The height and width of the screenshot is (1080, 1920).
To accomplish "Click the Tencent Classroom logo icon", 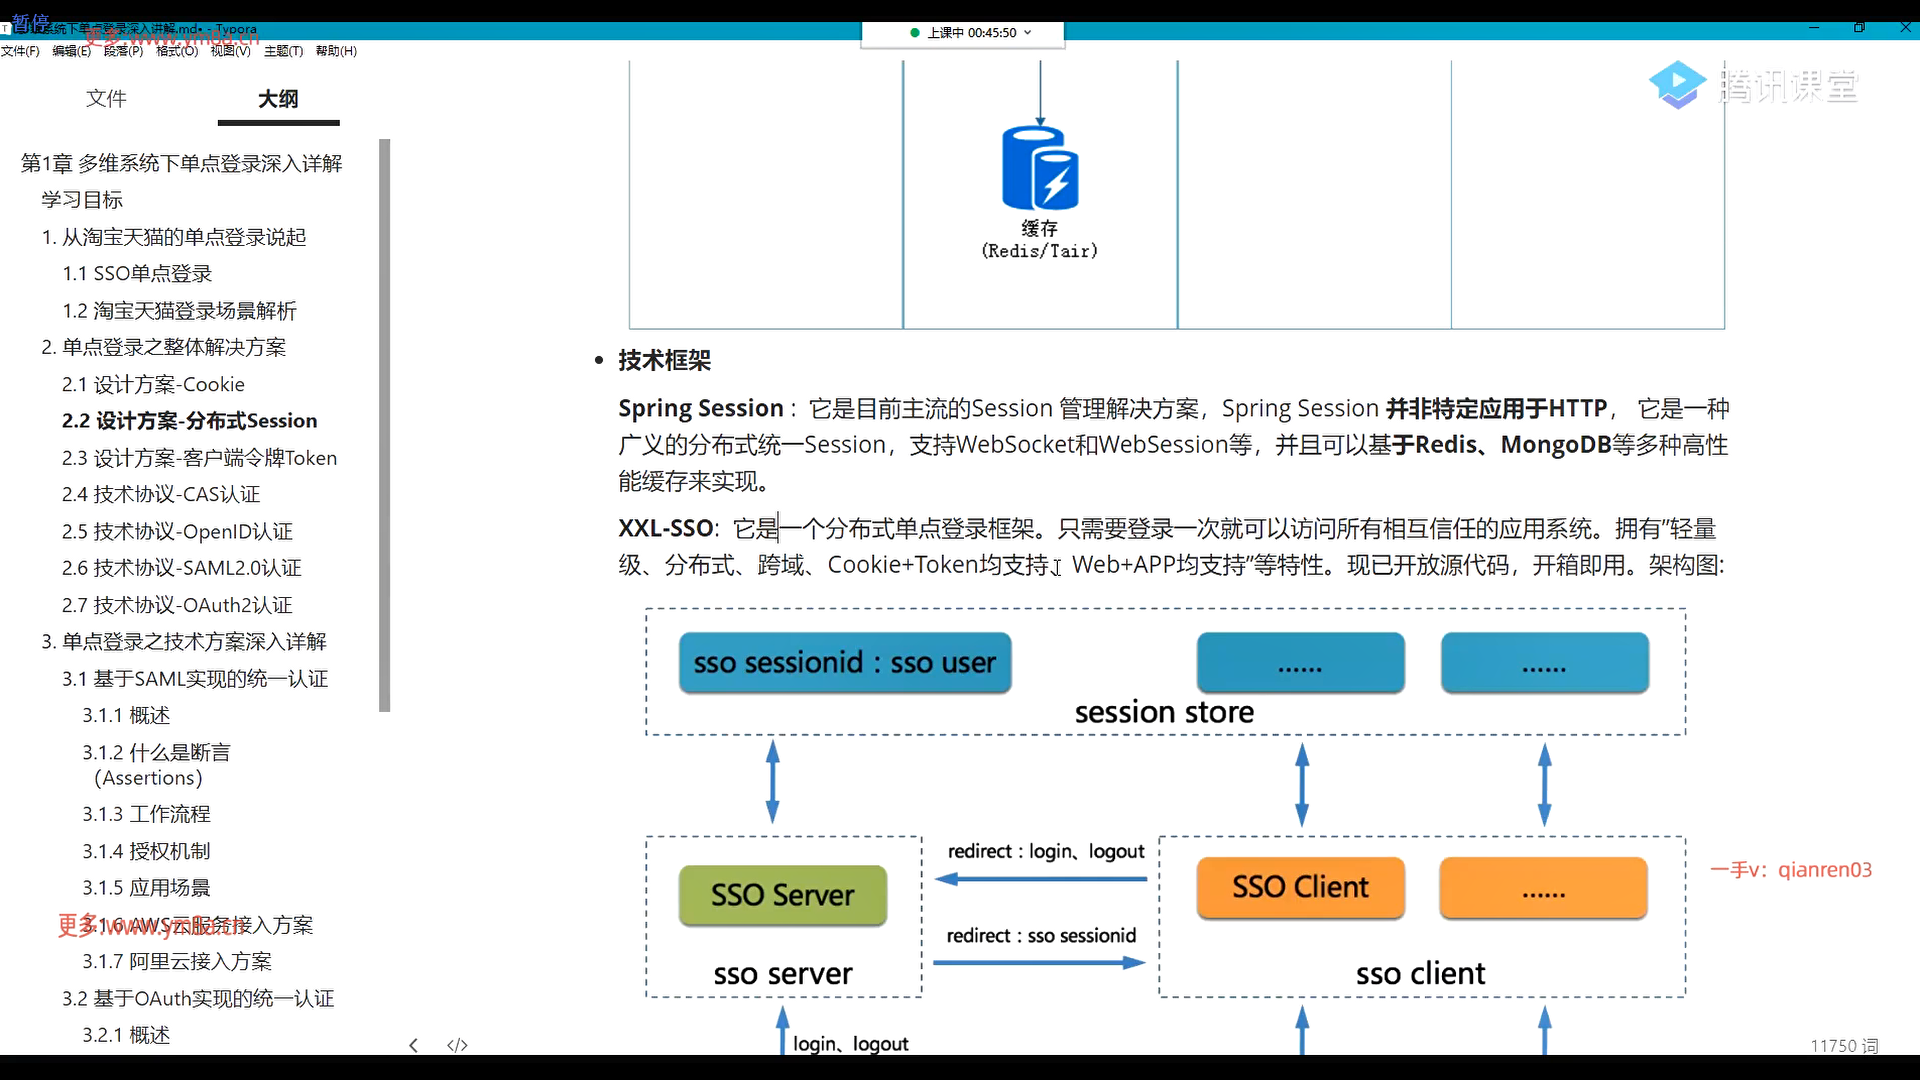I will tap(1676, 85).
